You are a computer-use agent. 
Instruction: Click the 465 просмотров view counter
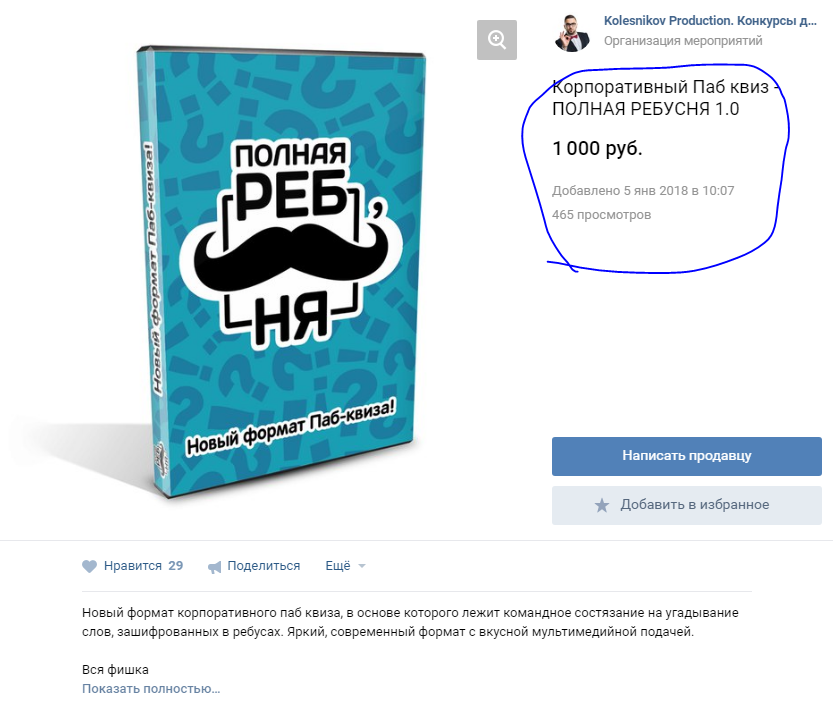point(601,215)
